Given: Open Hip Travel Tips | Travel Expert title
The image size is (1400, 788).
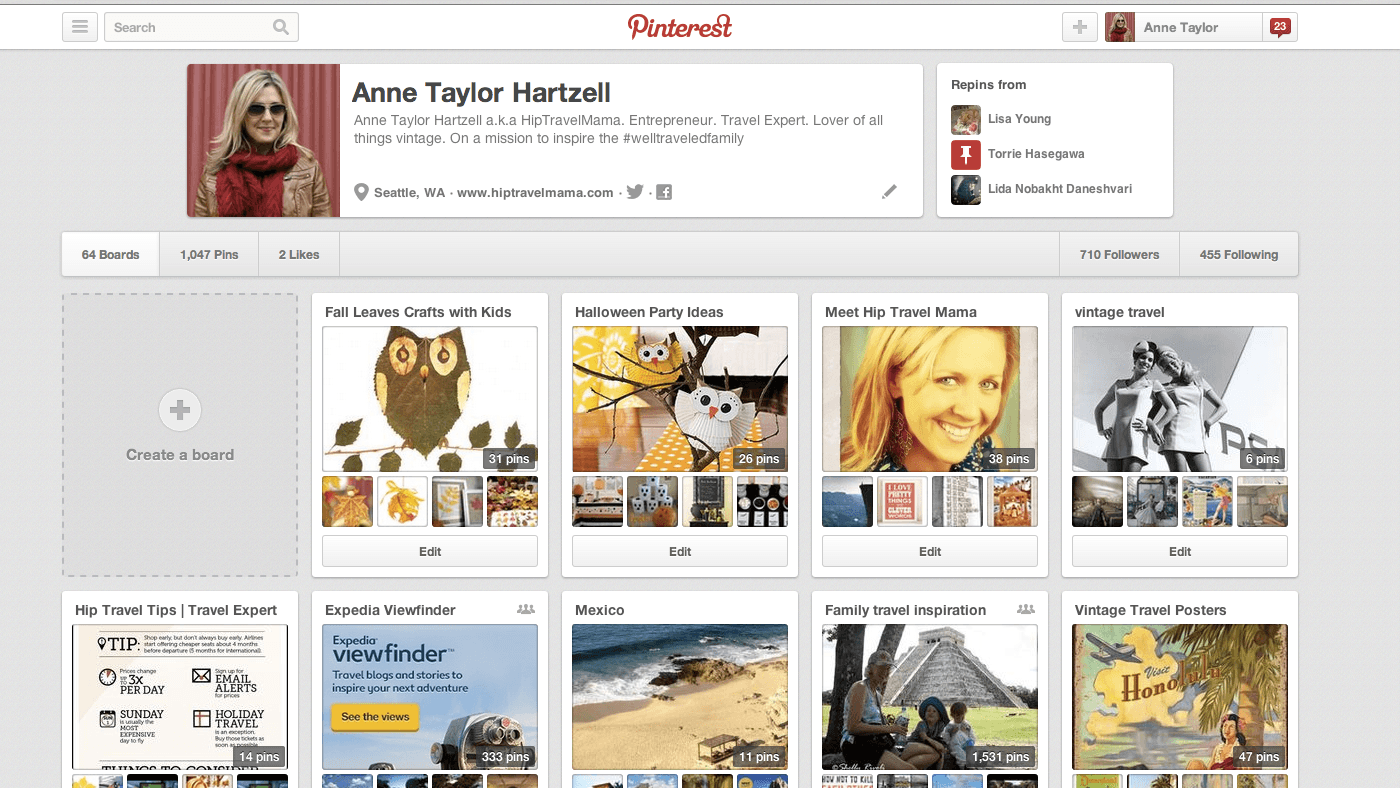Looking at the screenshot, I should pos(176,610).
